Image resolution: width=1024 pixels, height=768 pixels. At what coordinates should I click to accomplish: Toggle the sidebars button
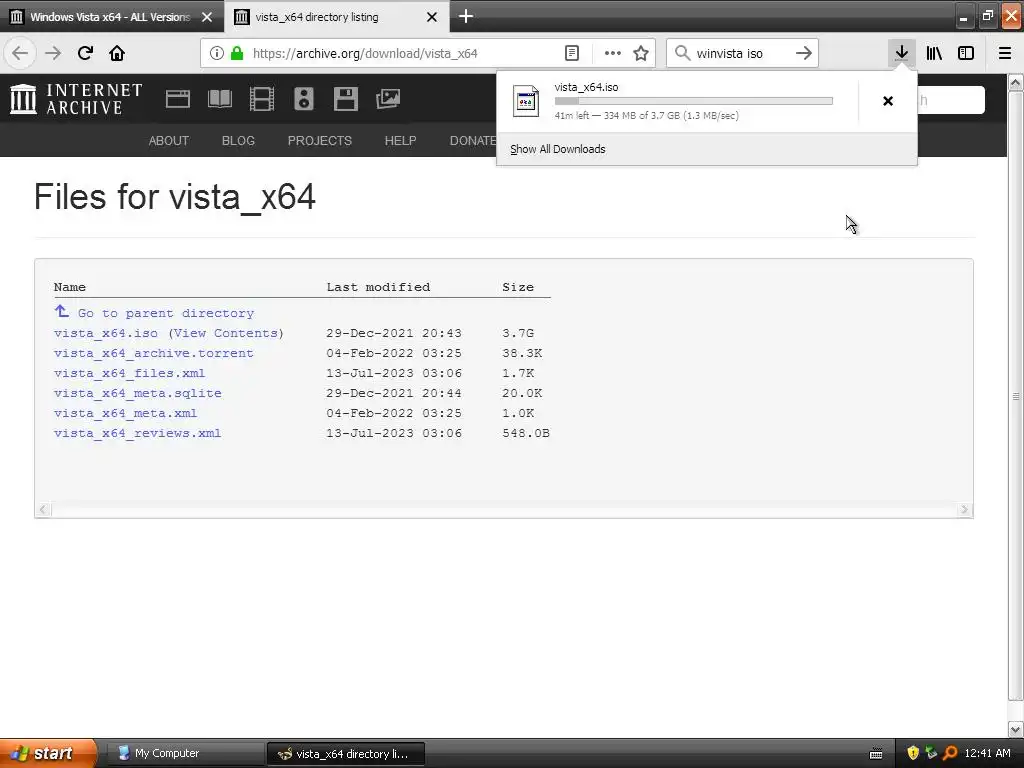(966, 53)
